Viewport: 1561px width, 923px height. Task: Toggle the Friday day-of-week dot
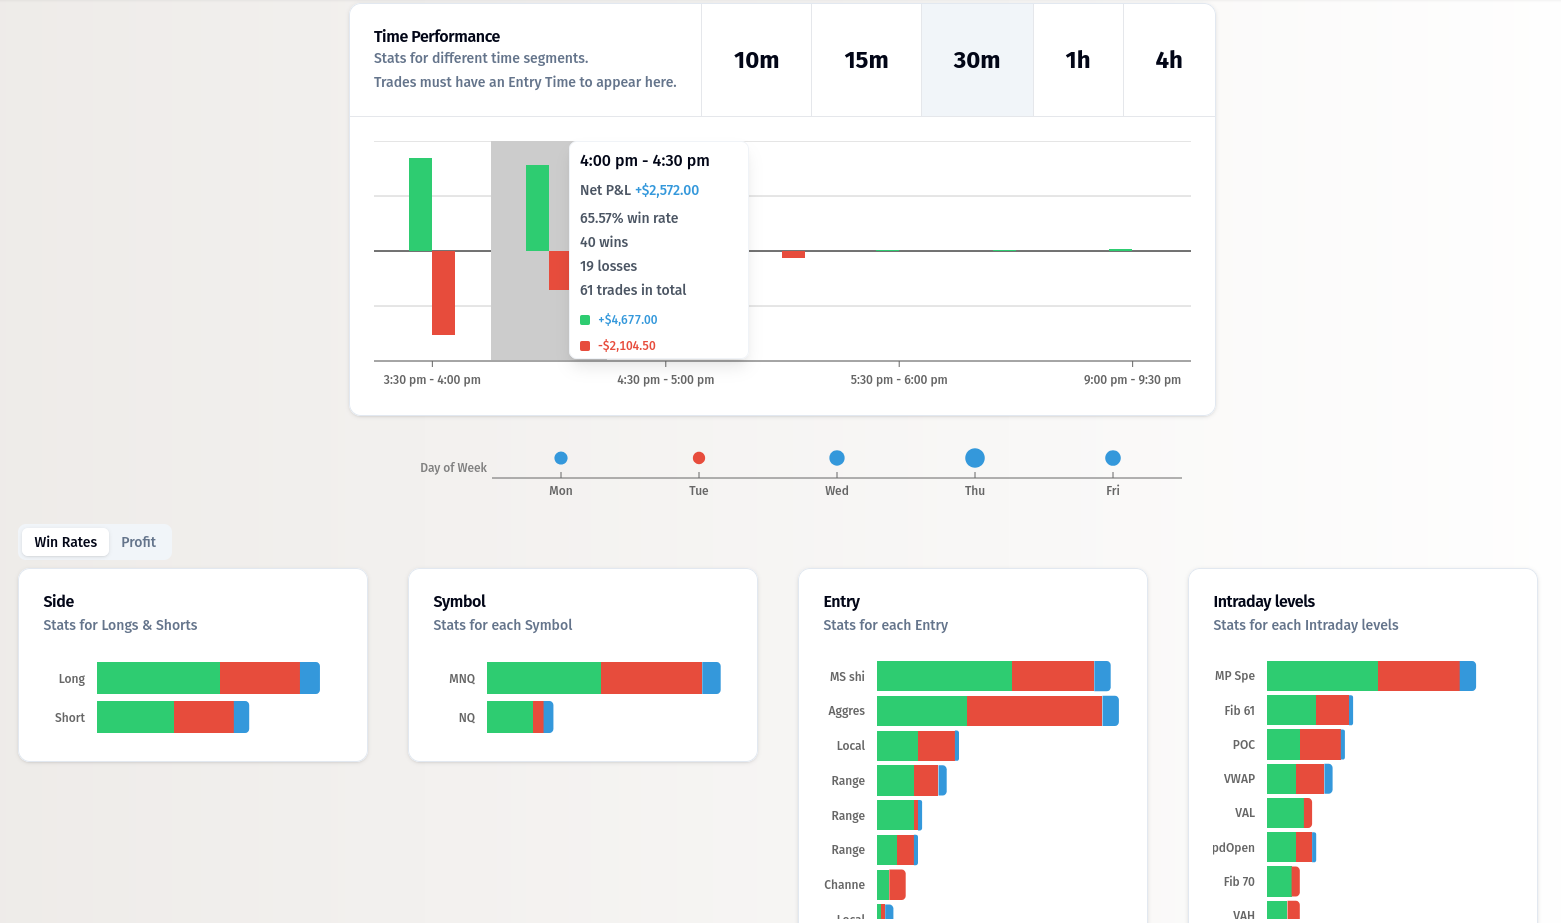[x=1112, y=458]
